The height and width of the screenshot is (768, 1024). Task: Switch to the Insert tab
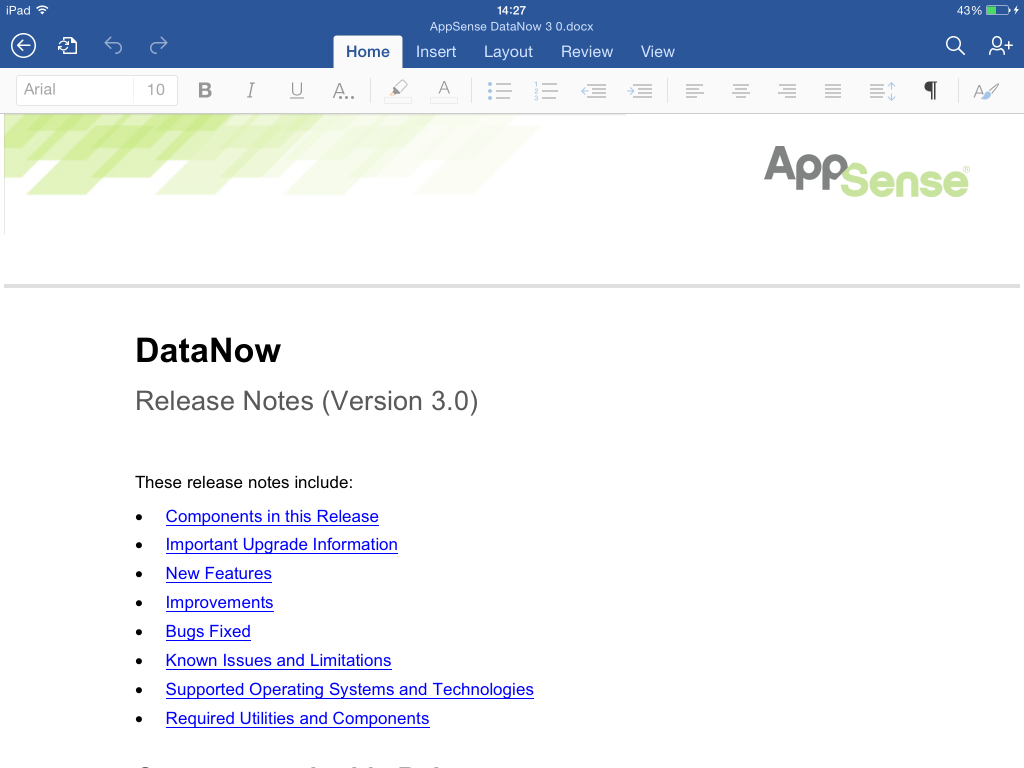(436, 52)
